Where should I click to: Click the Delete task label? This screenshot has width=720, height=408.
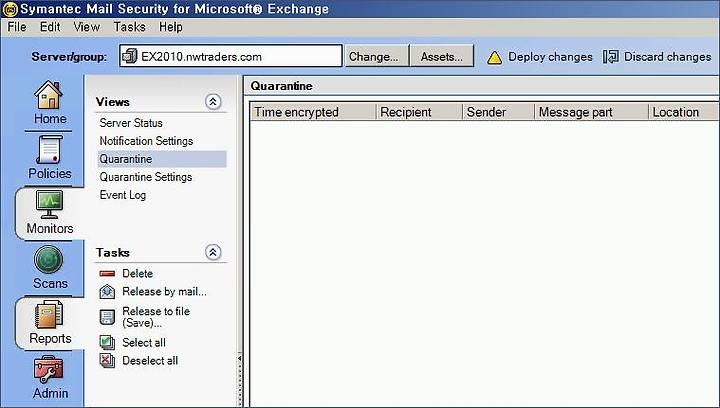(137, 274)
